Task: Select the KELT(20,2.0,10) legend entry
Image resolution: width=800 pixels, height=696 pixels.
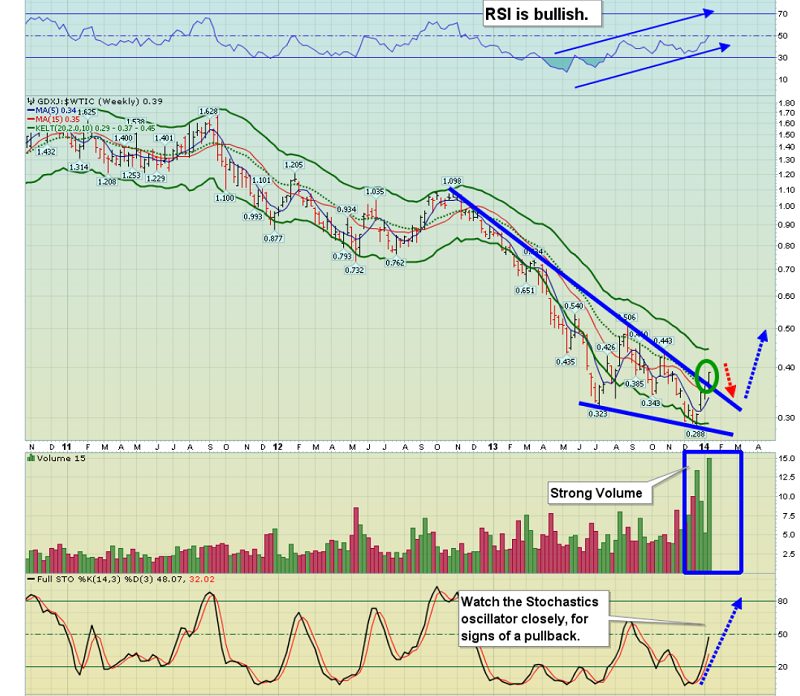Action: coord(90,127)
